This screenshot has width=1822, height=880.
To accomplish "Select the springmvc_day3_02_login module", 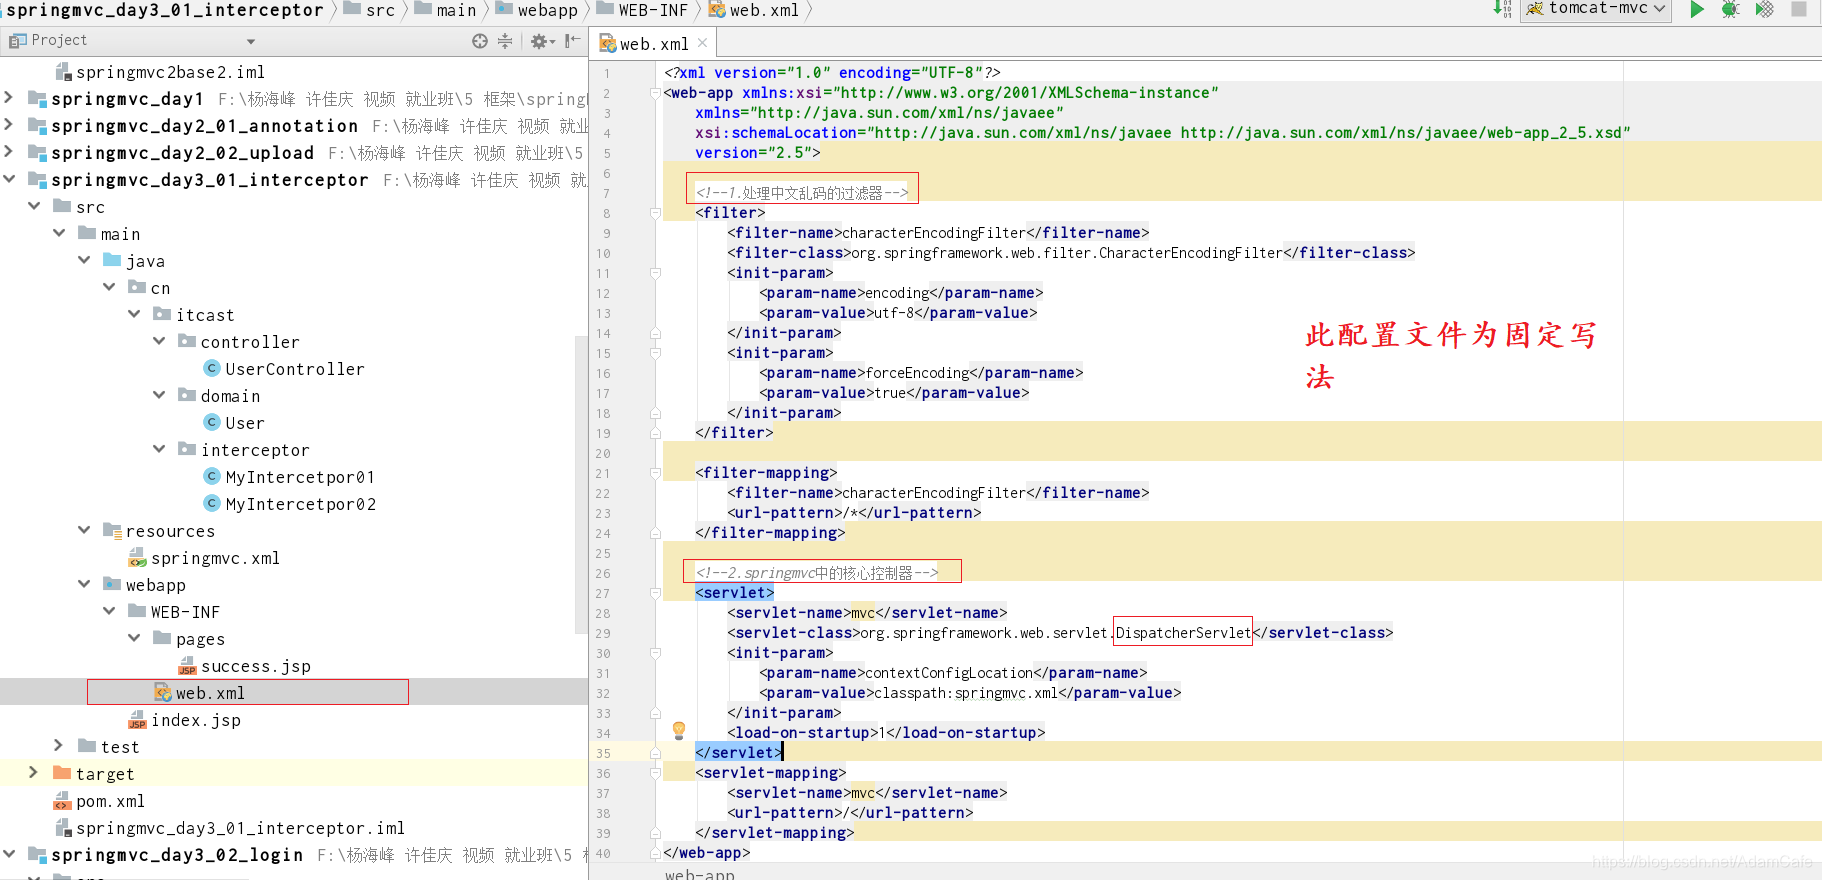I will coord(177,855).
